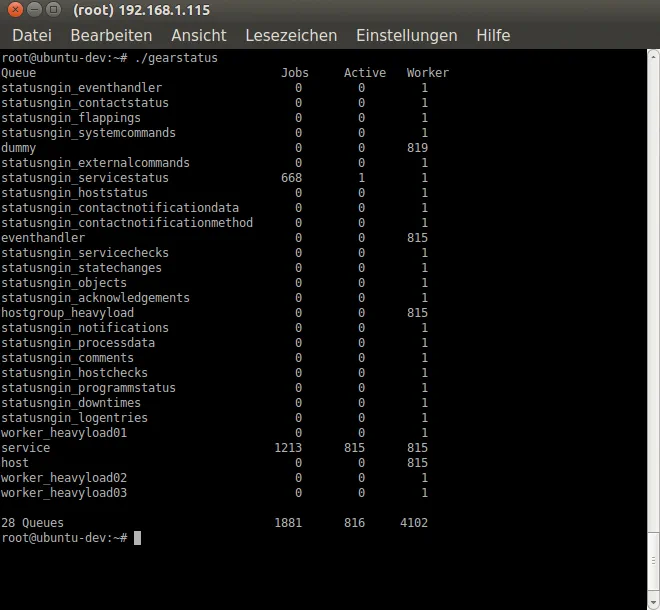This screenshot has width=660, height=610.
Task: Open the Einstellungen menu
Action: (x=407, y=35)
